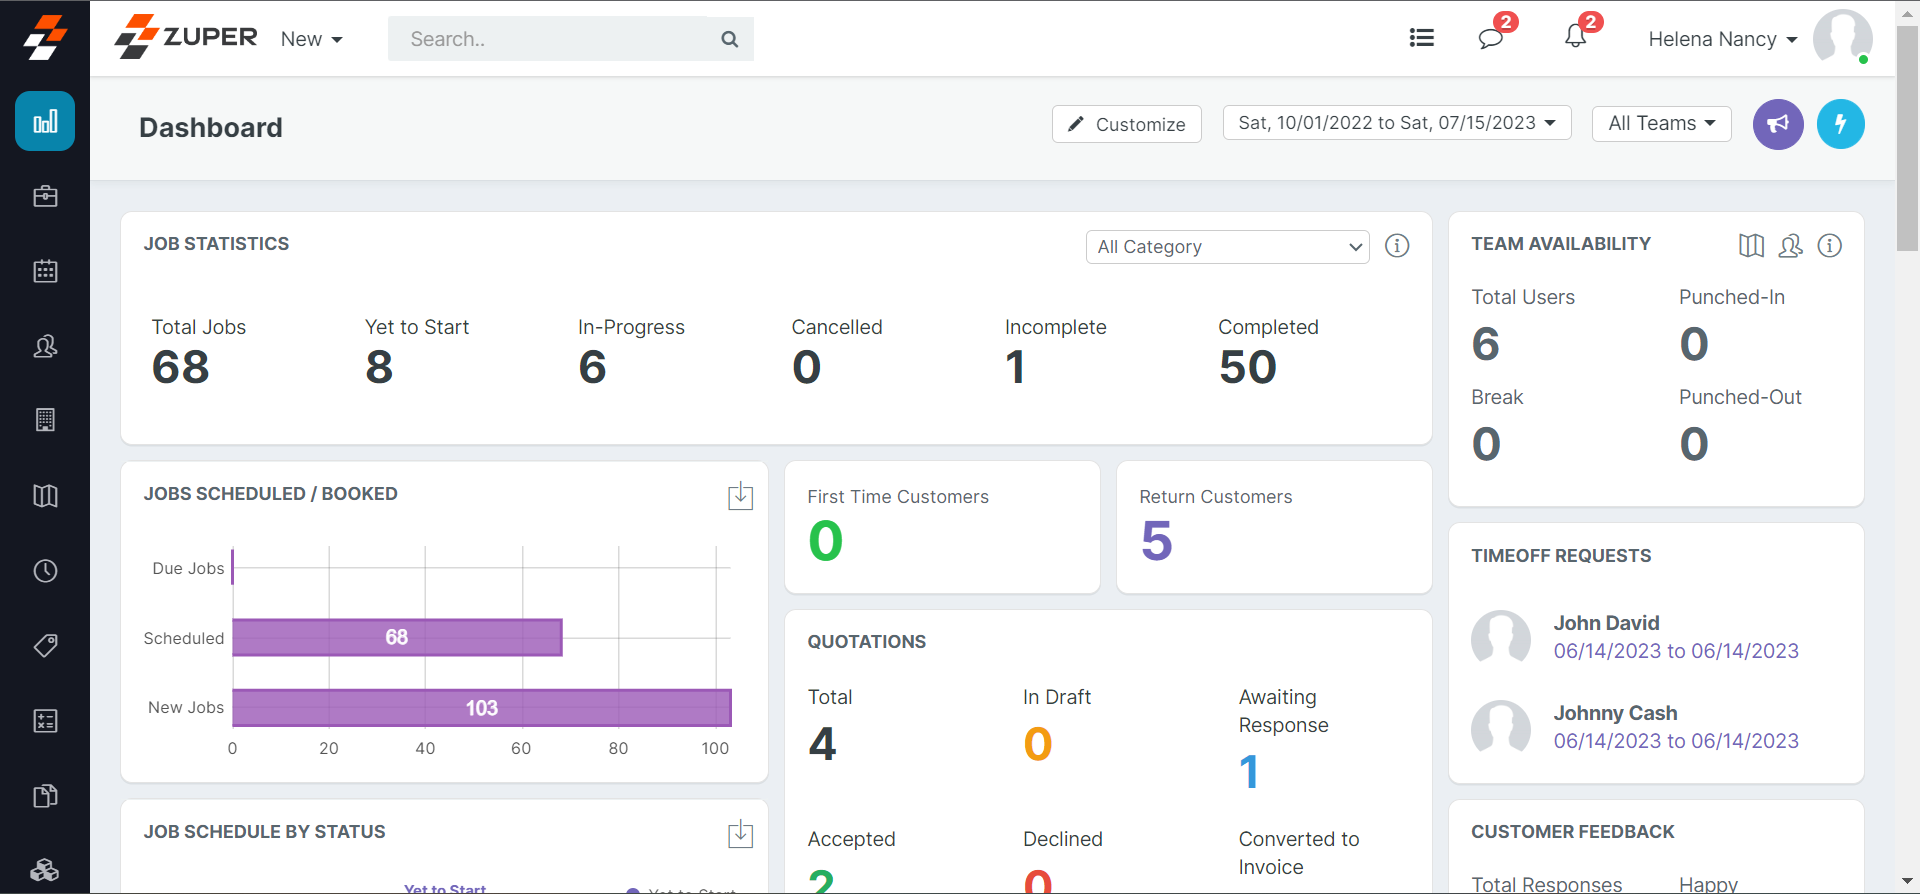1920x894 pixels.
Task: Open the jobs briefcase icon in sidebar
Action: coord(45,196)
